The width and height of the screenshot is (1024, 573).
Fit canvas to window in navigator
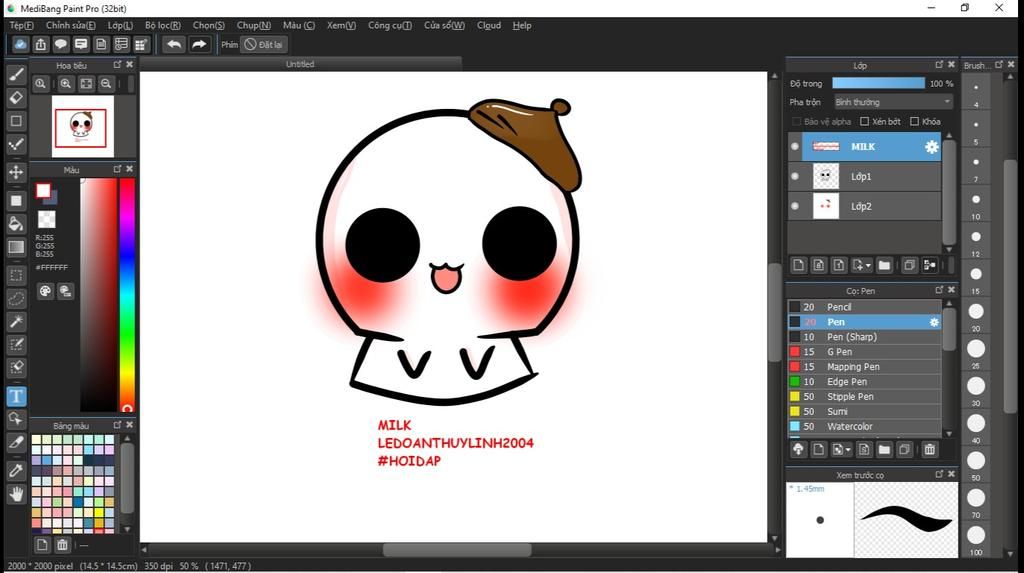86,84
